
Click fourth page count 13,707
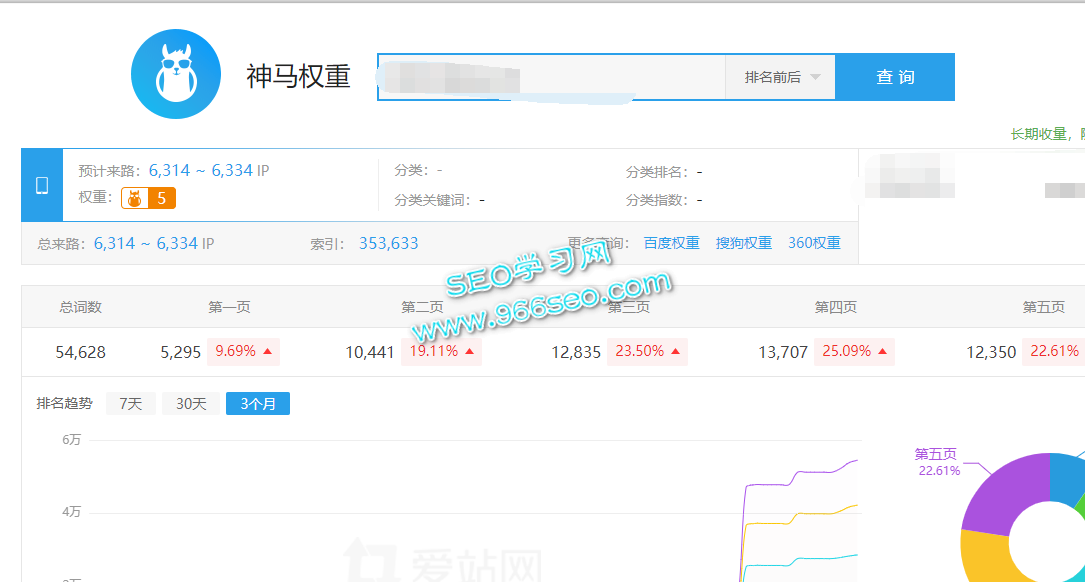pyautogui.click(x=783, y=352)
